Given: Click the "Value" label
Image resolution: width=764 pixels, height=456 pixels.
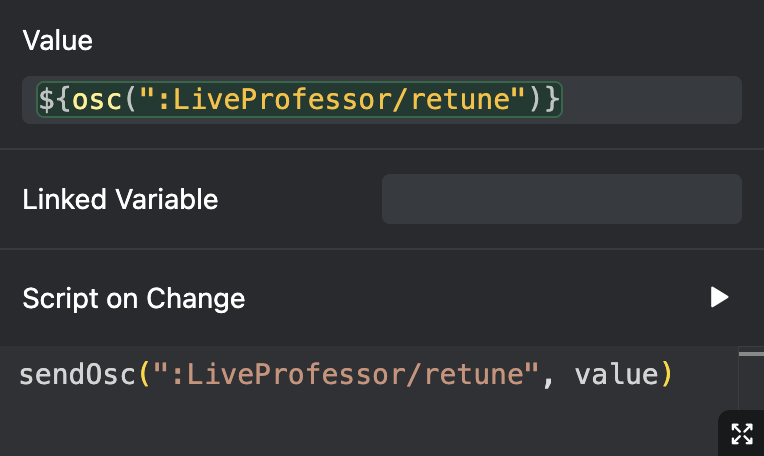Looking at the screenshot, I should point(57,41).
